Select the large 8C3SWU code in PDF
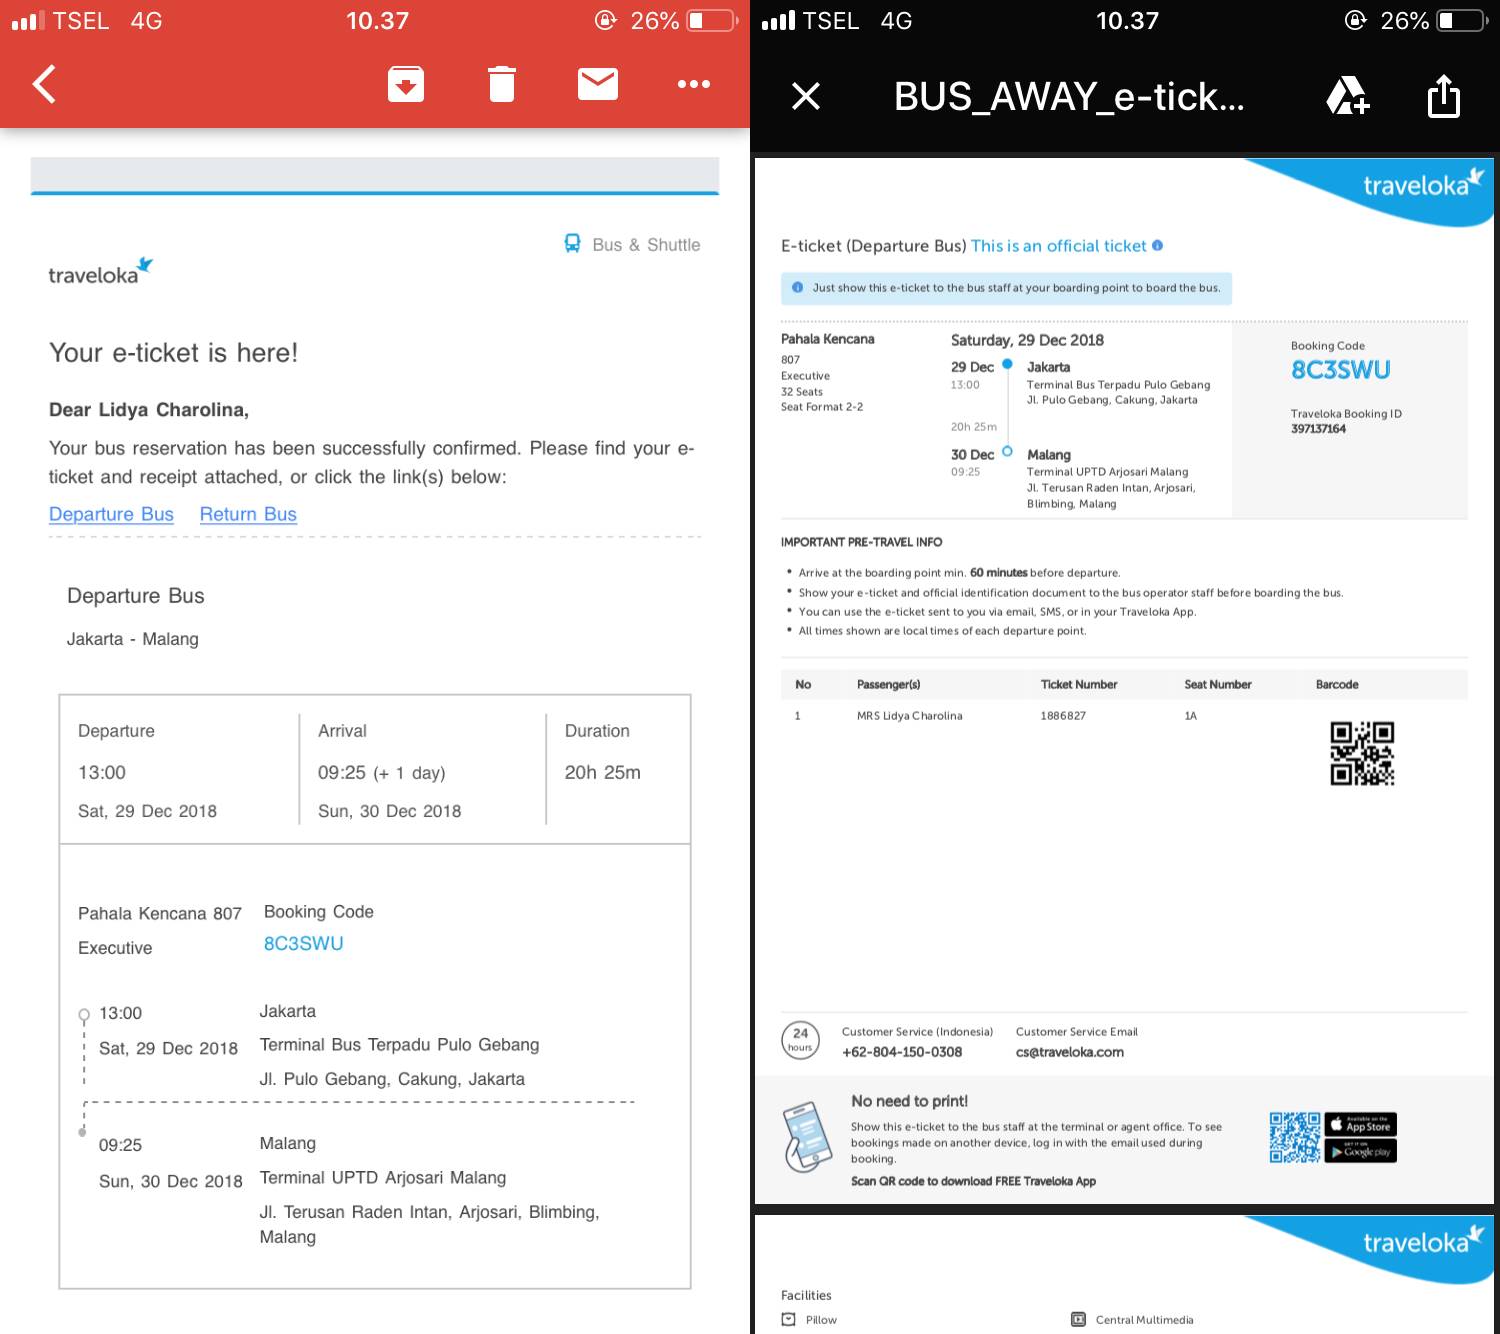The image size is (1500, 1334). 1340,370
